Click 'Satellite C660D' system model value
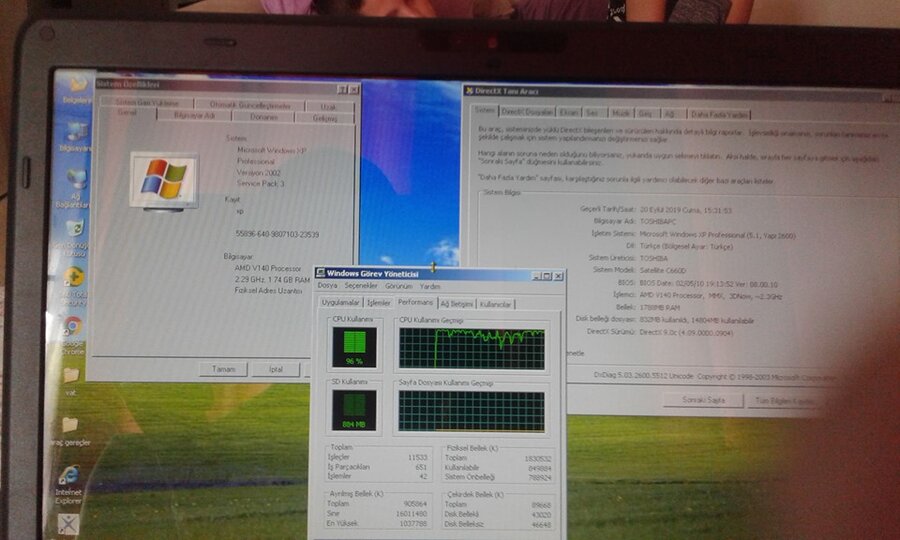900x540 pixels. 663,270
